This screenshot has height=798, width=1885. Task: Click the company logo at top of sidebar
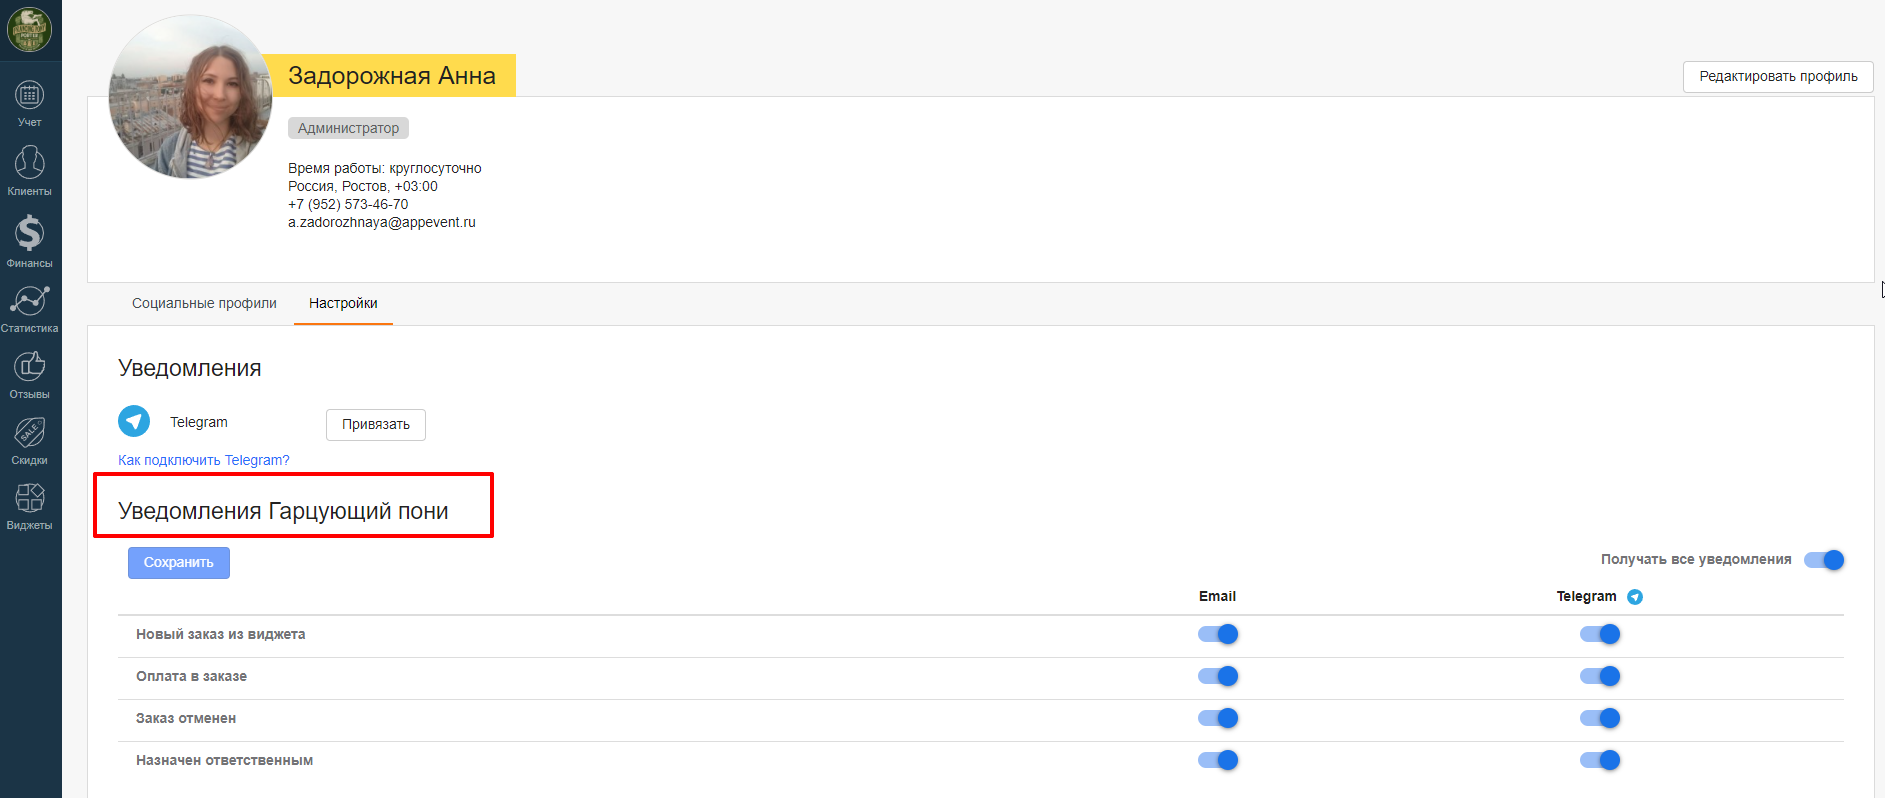[29, 29]
